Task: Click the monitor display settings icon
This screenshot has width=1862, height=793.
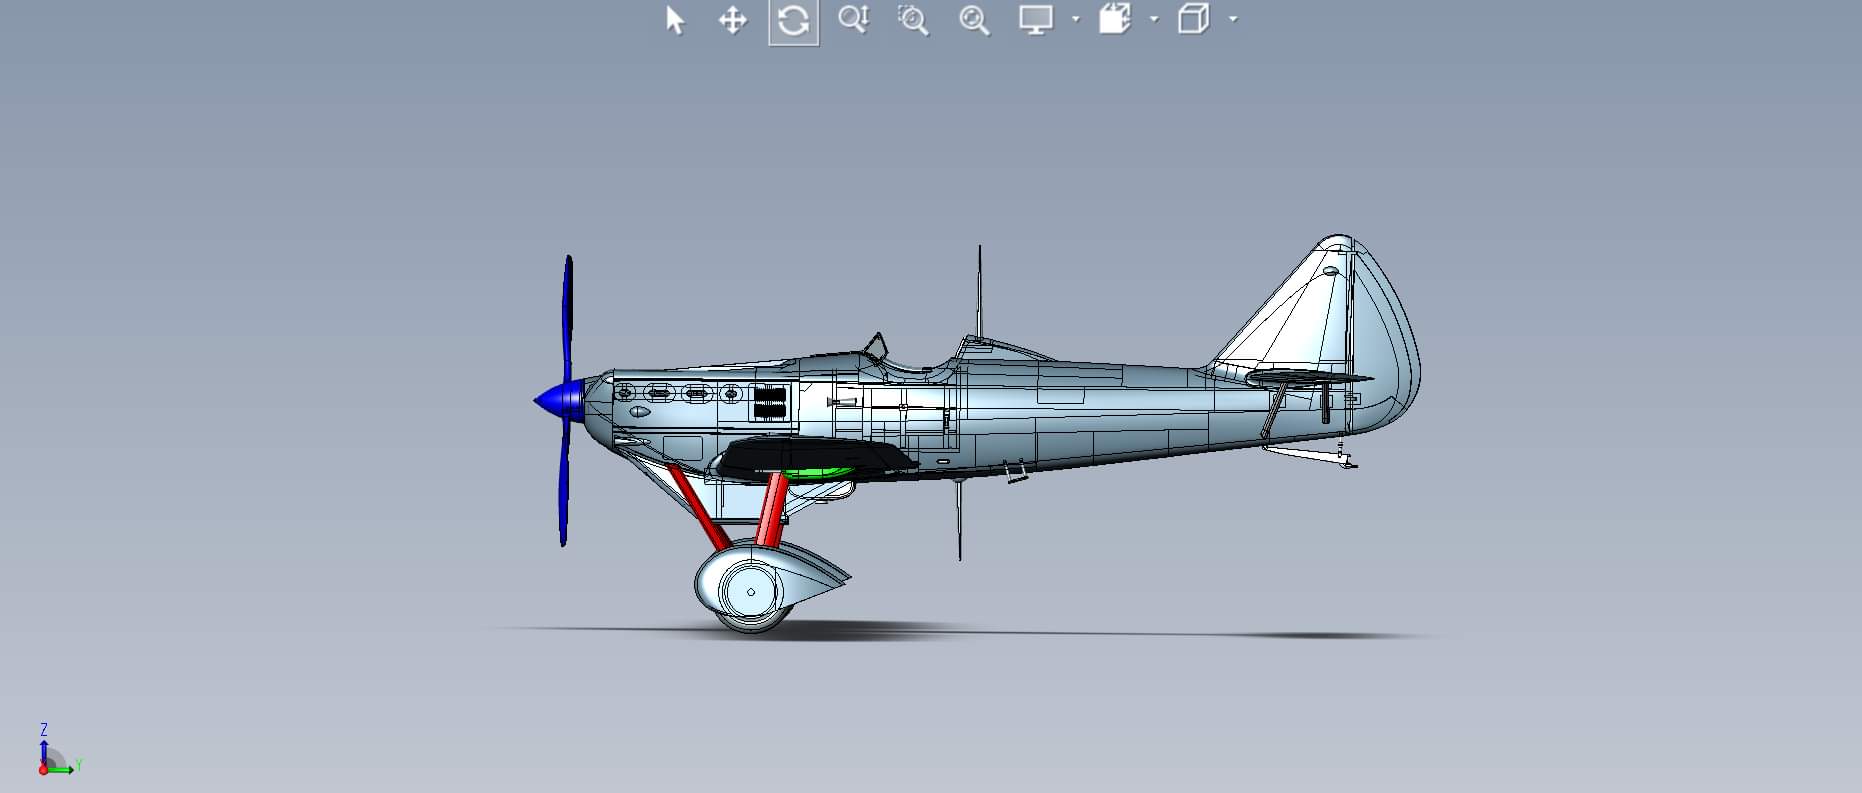Action: coord(1036,20)
